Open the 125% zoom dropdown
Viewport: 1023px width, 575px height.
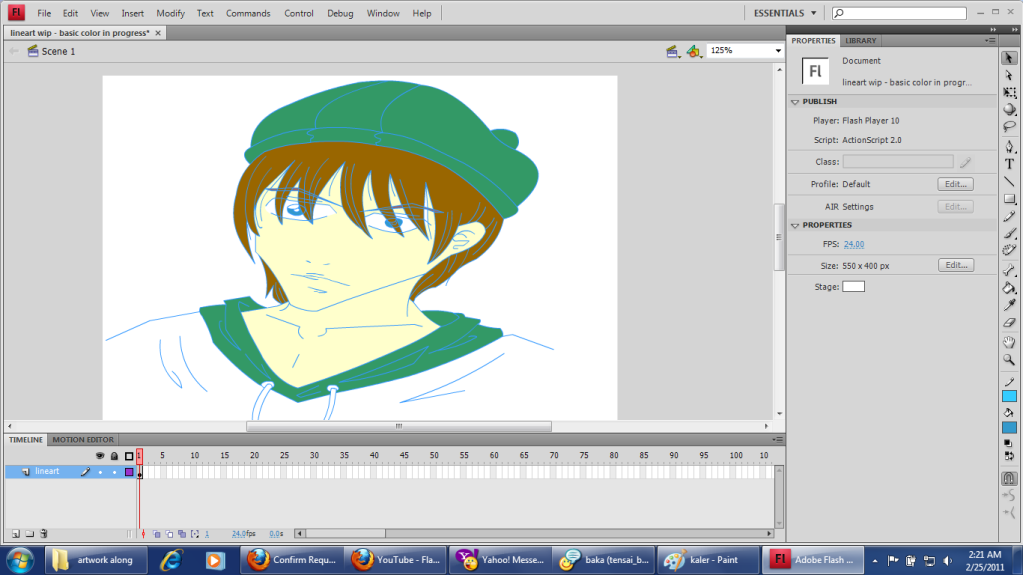pyautogui.click(x=778, y=51)
